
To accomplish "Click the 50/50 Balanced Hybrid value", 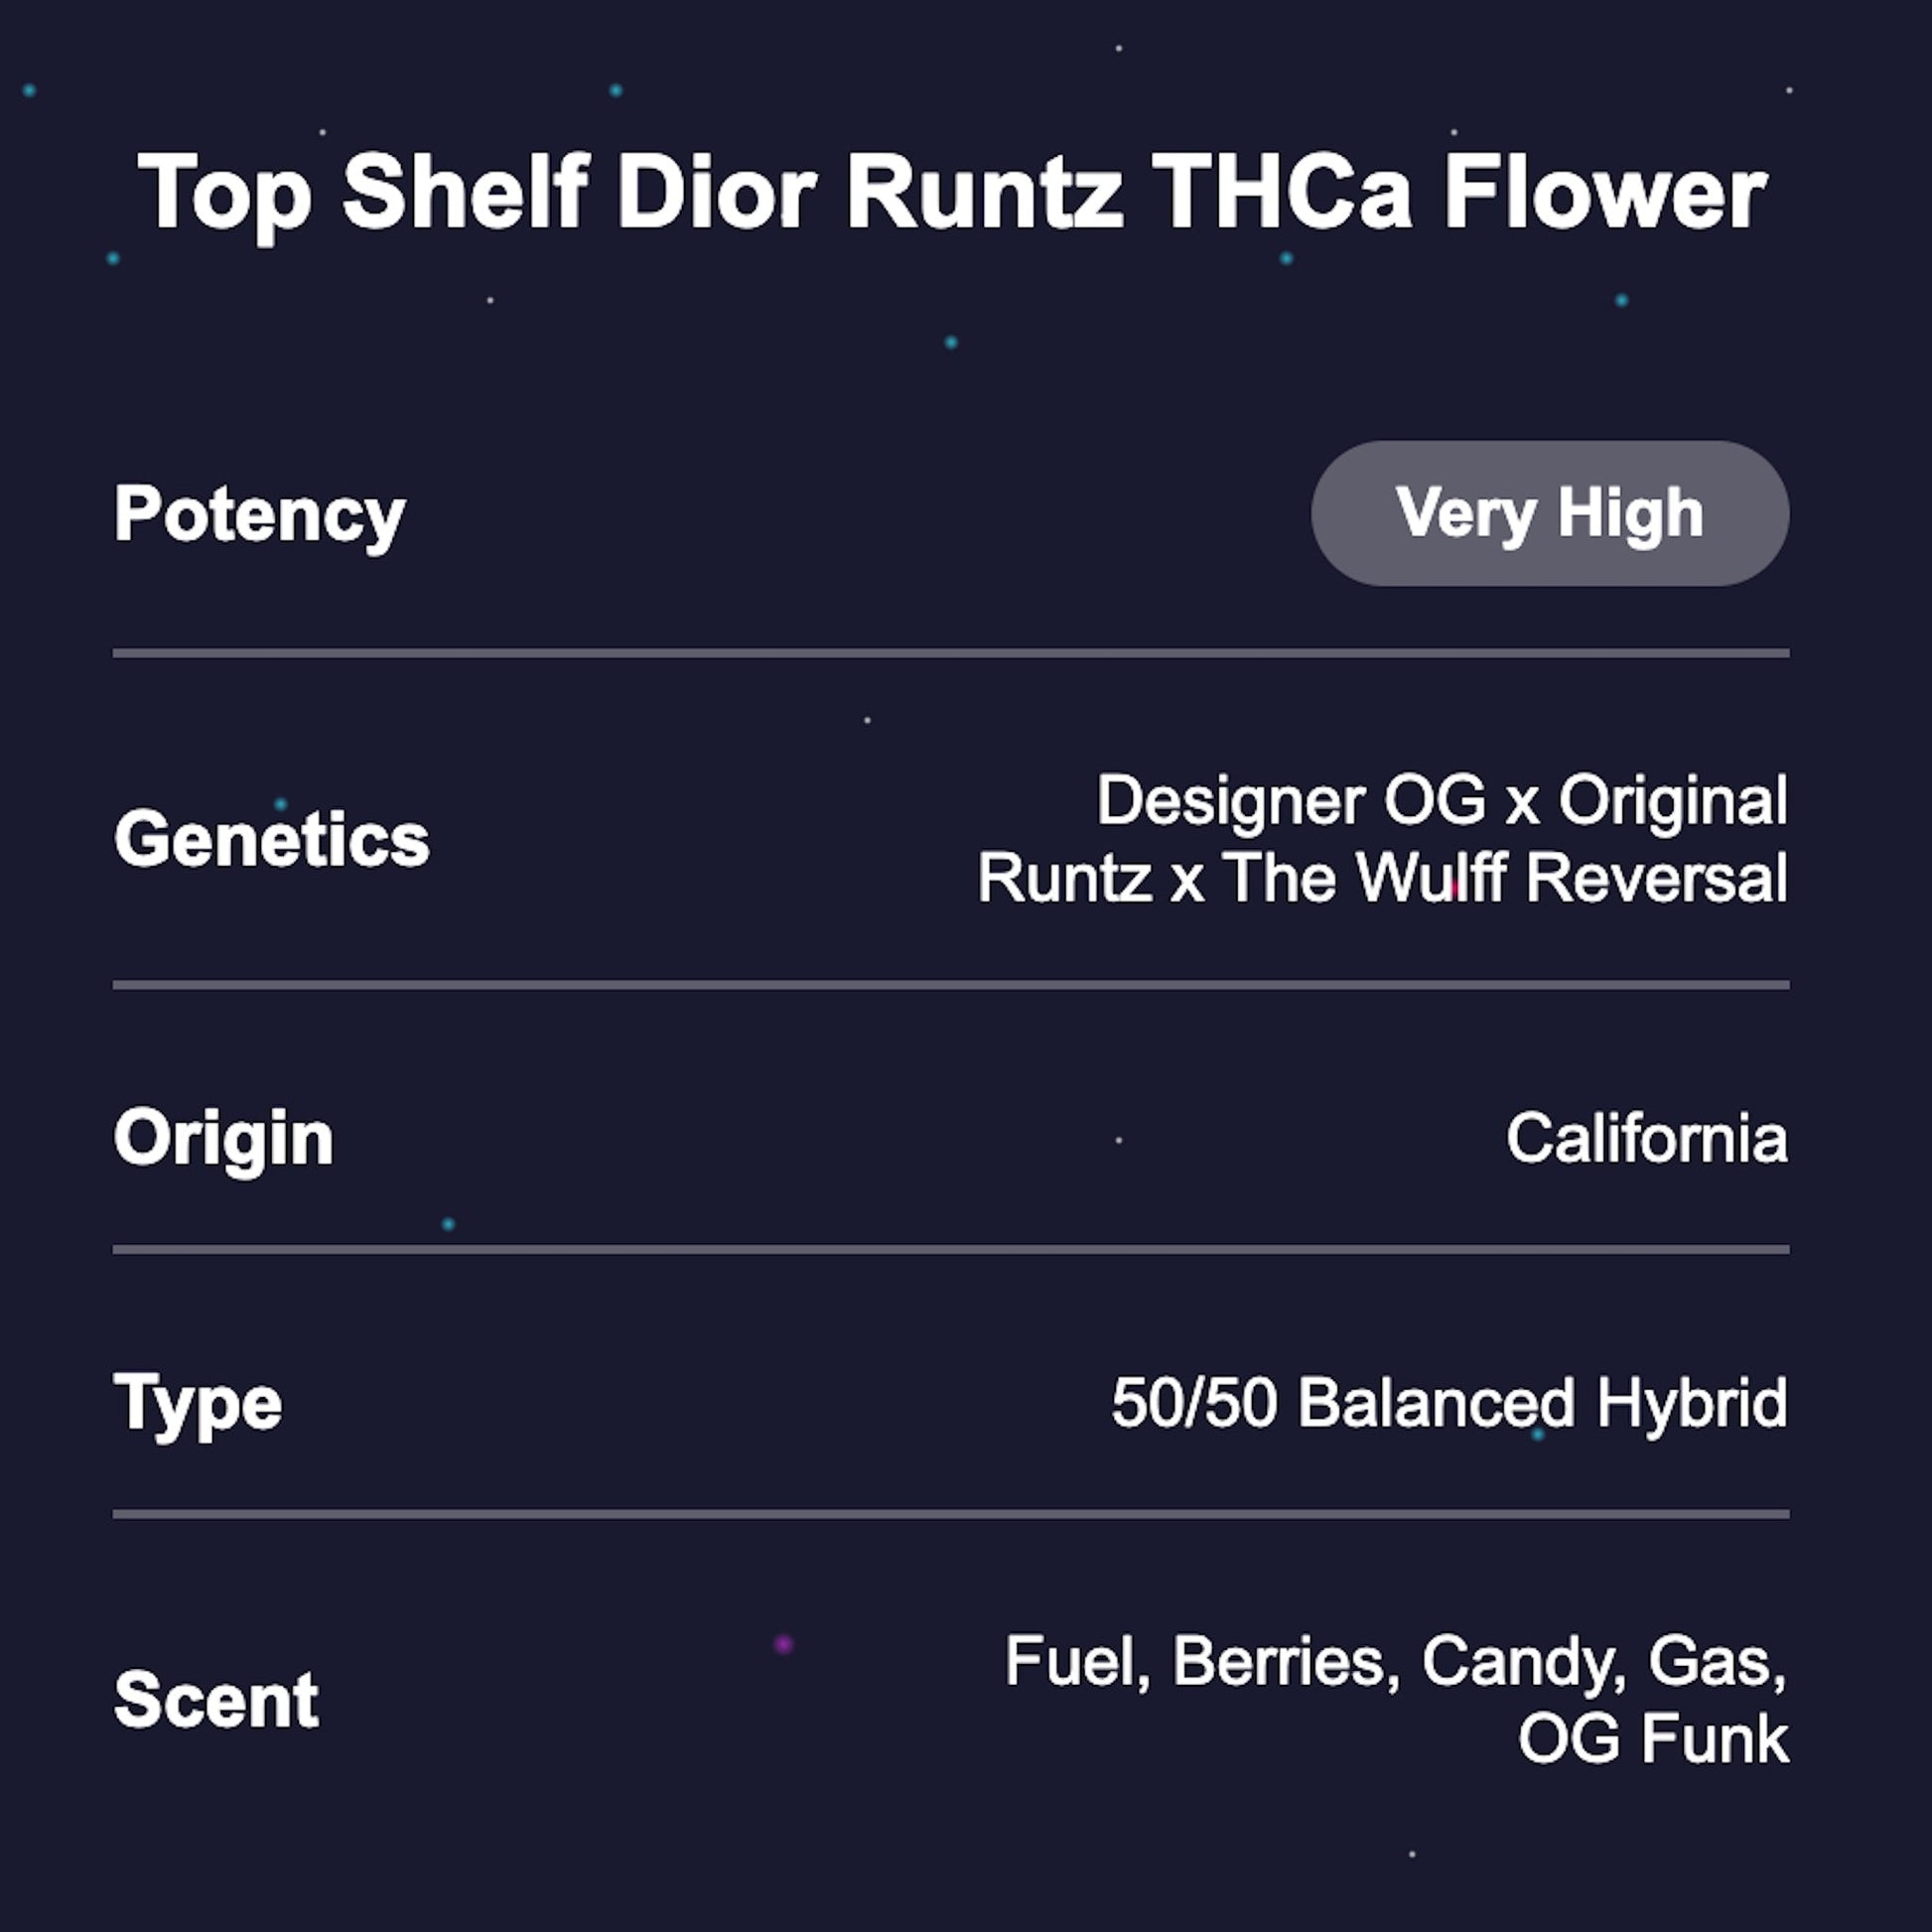I will 1449,1402.
